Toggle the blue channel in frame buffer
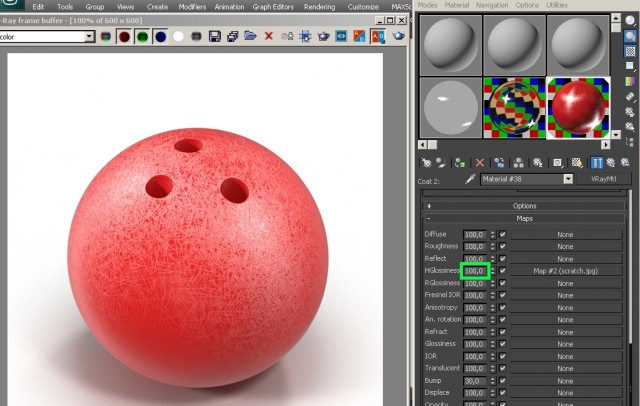640x406 pixels. click(x=160, y=37)
